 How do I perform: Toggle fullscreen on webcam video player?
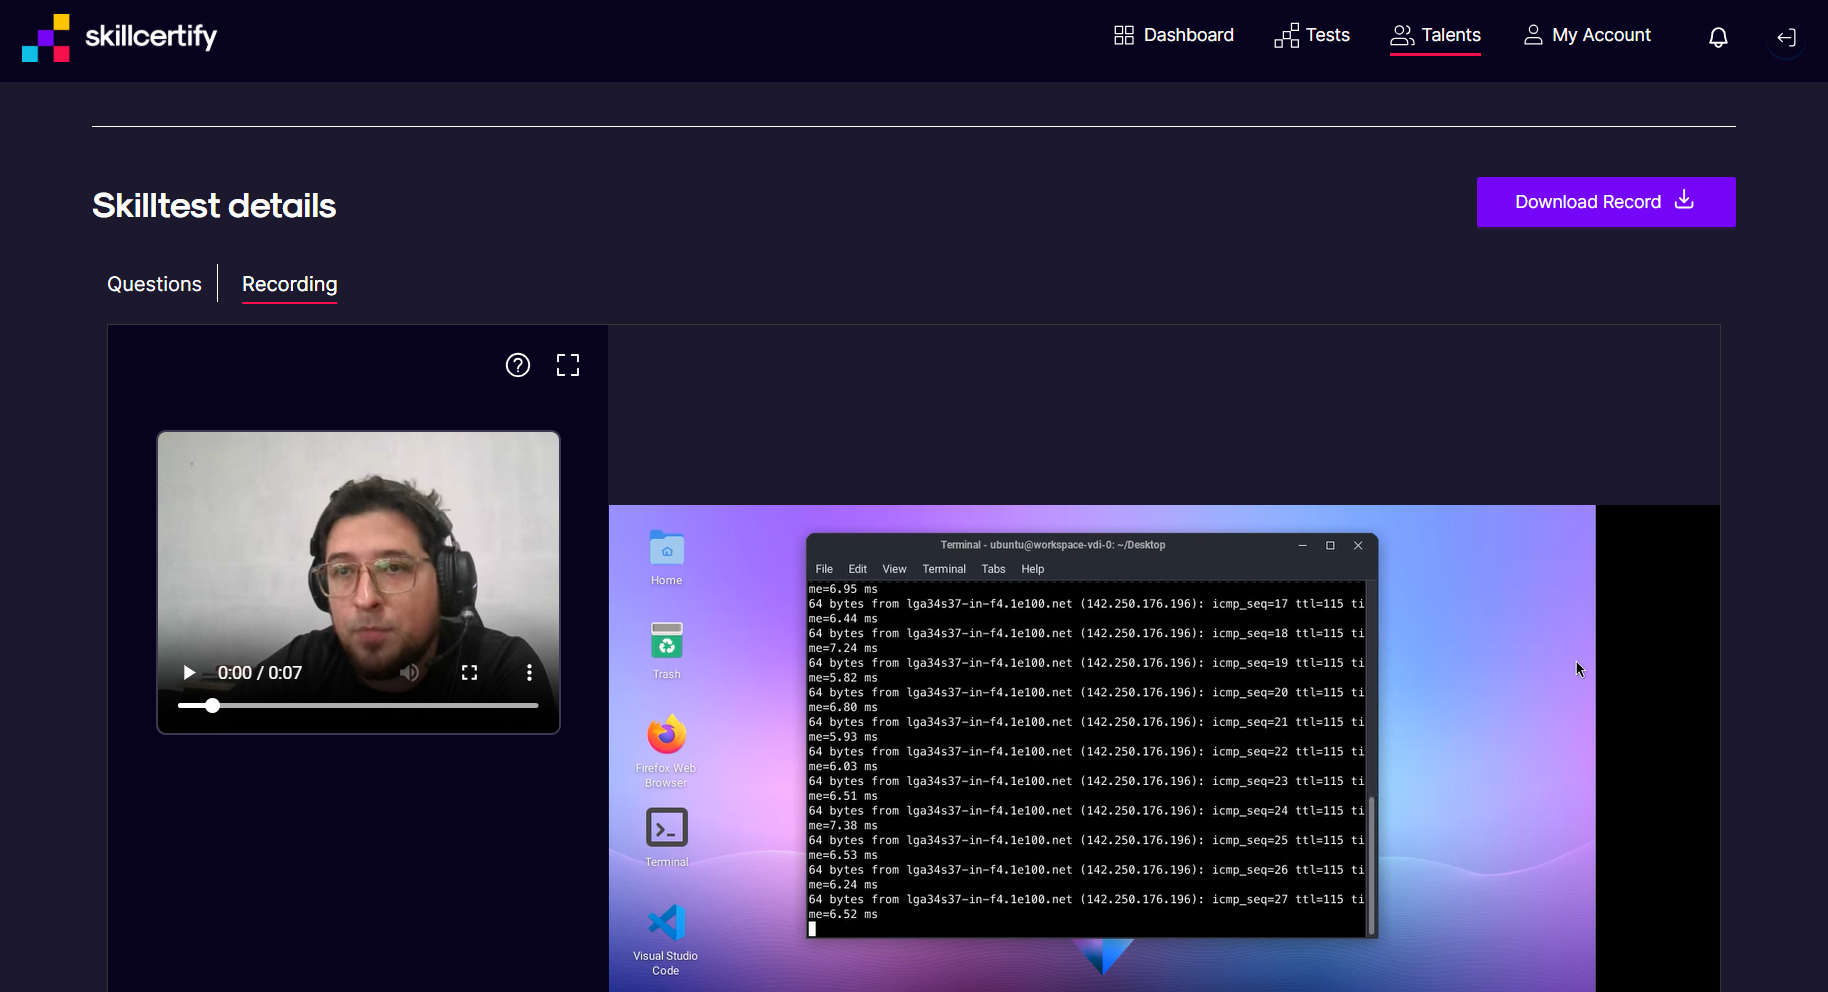469,673
